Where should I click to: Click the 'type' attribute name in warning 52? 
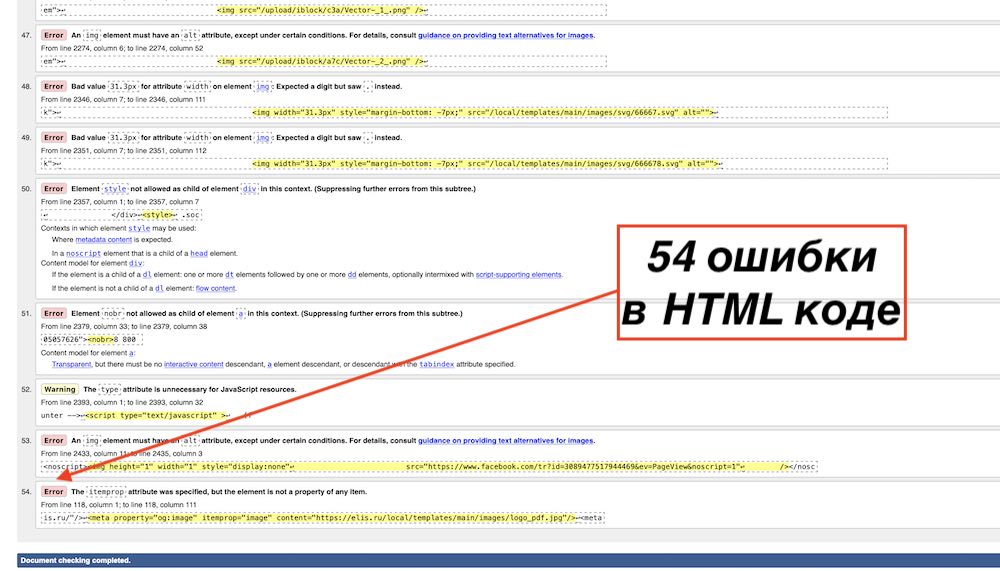[110, 389]
